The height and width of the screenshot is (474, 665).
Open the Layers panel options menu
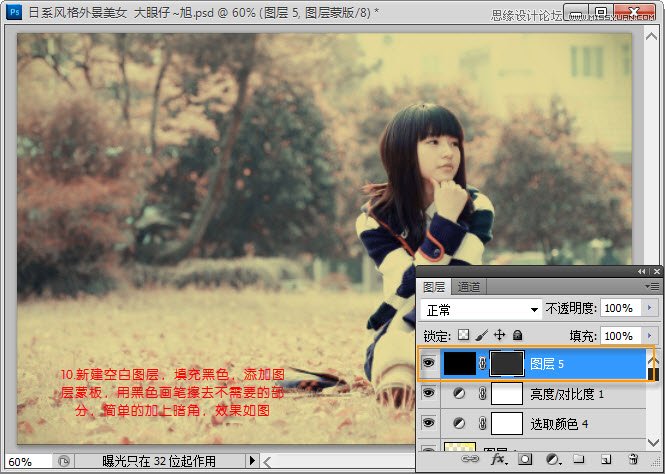click(653, 287)
